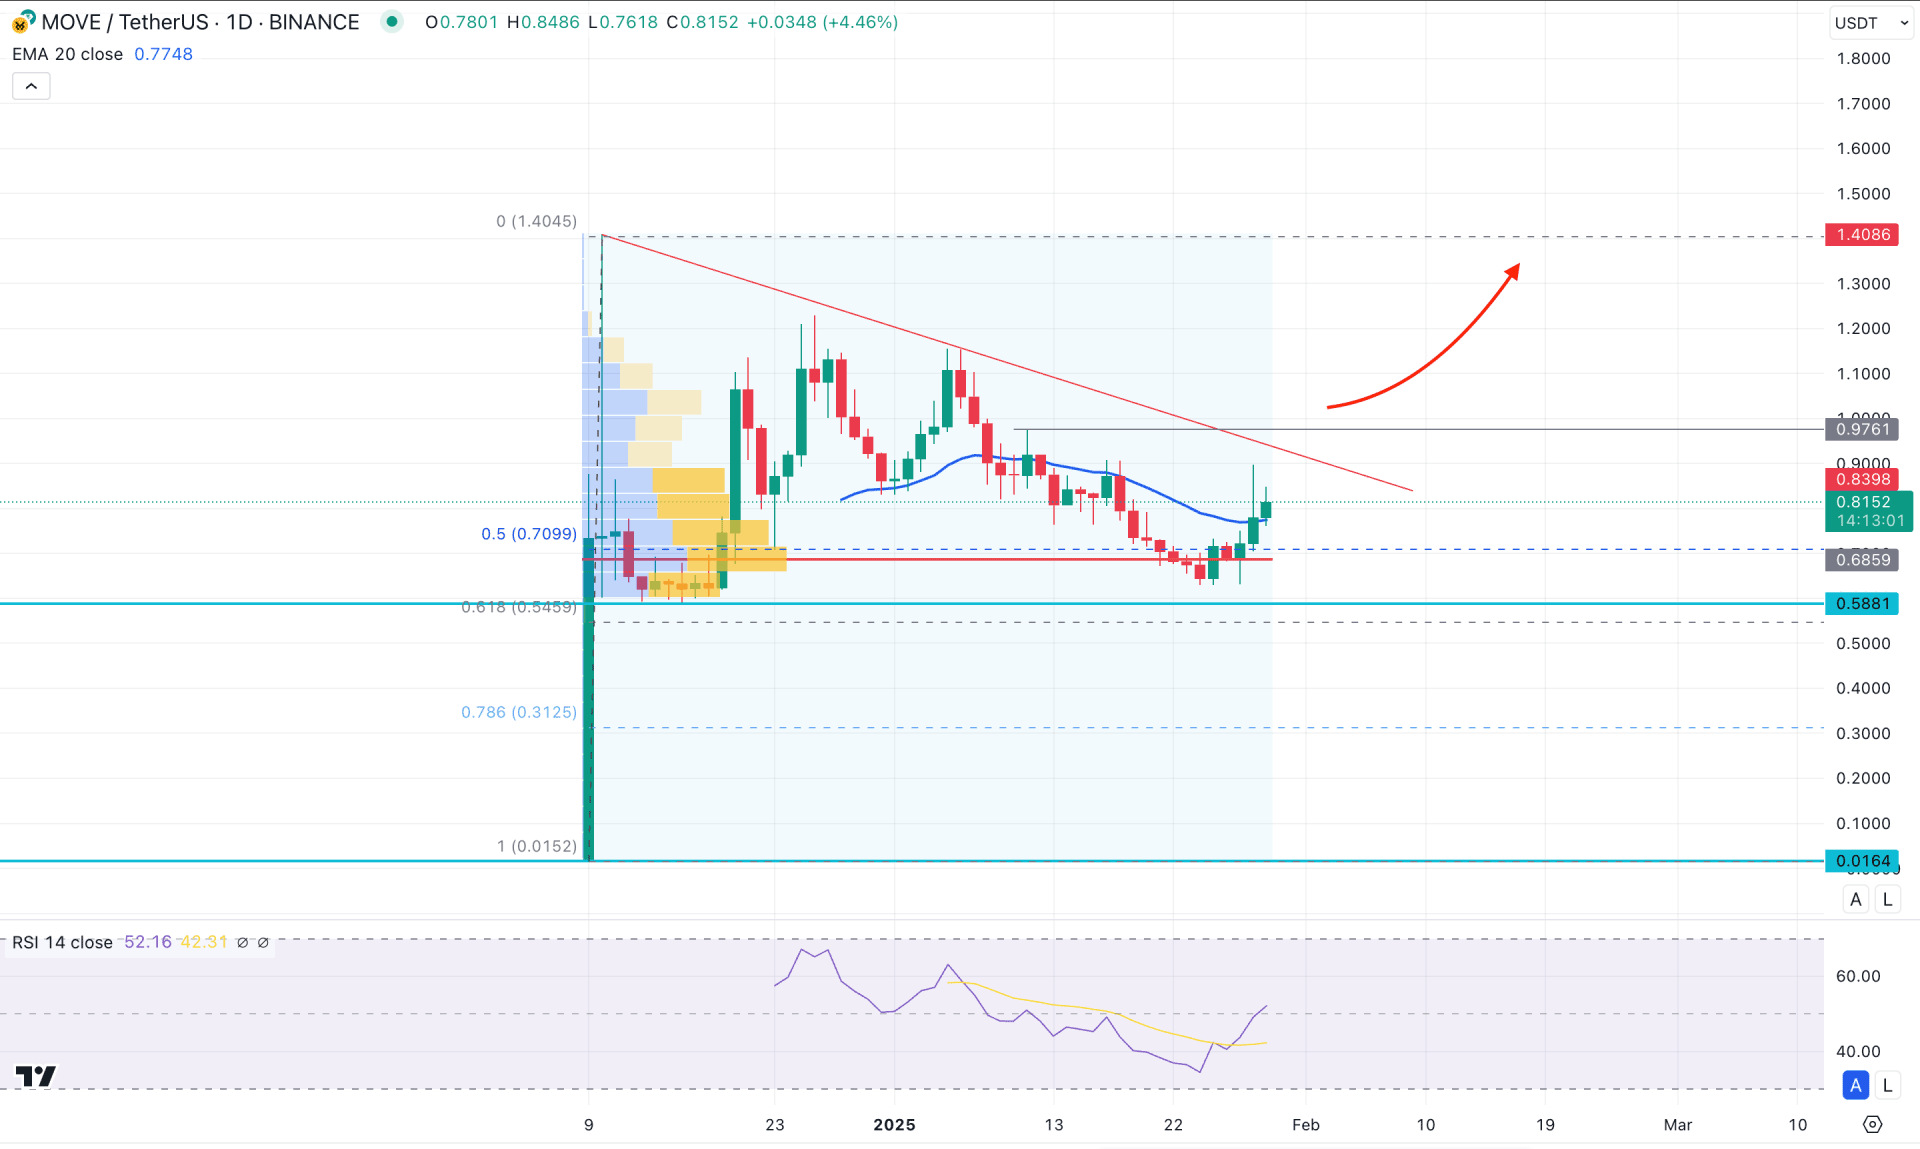Toggle log scale L on main price axis
The width and height of the screenshot is (1920, 1149).
click(x=1887, y=899)
